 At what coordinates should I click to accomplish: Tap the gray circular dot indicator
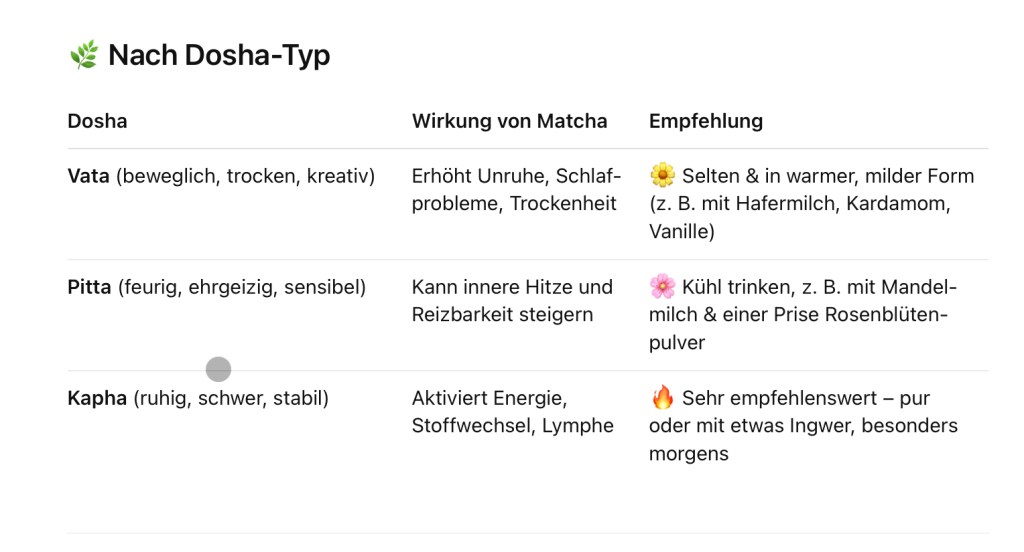point(218,369)
